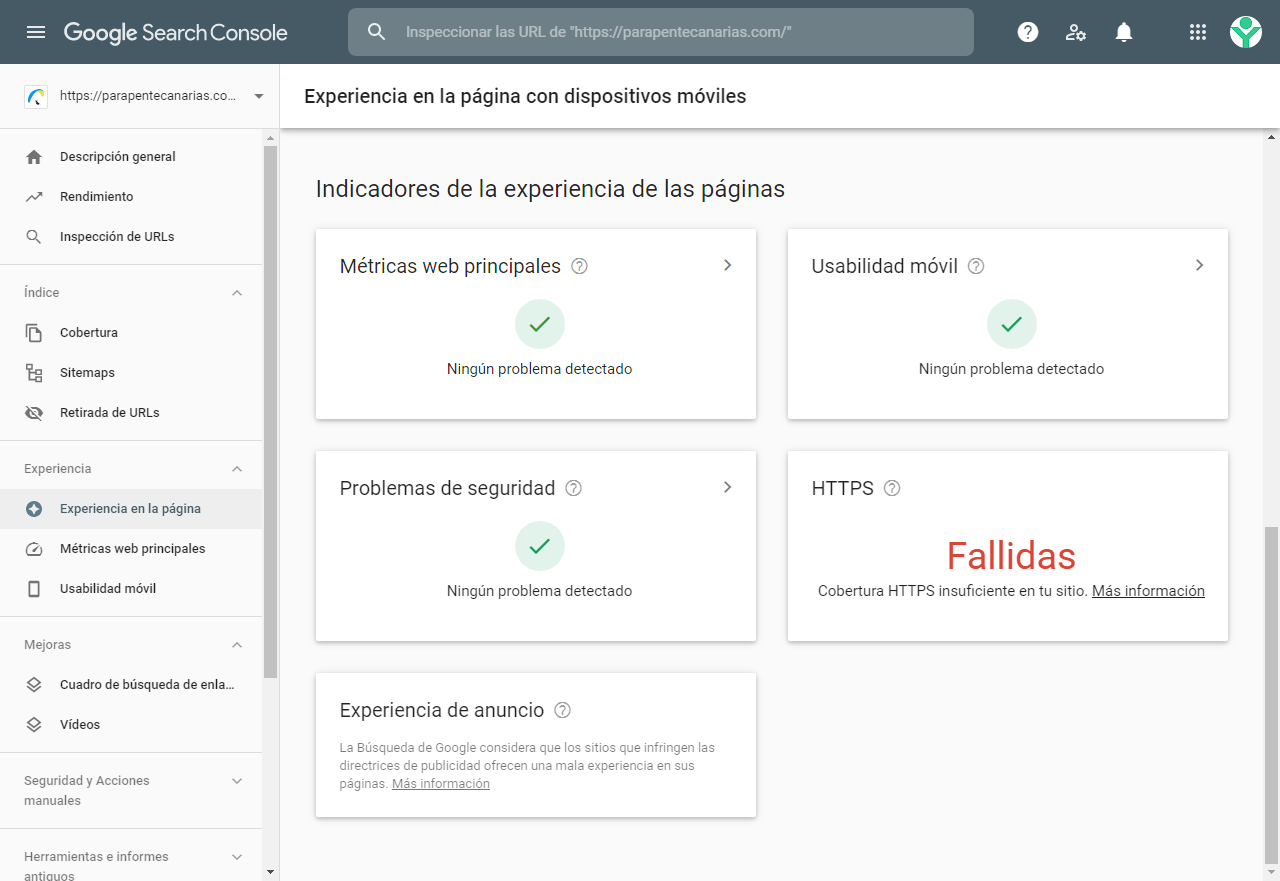The height and width of the screenshot is (881, 1280).
Task: Click the Google Search Console logo
Action: 176,32
